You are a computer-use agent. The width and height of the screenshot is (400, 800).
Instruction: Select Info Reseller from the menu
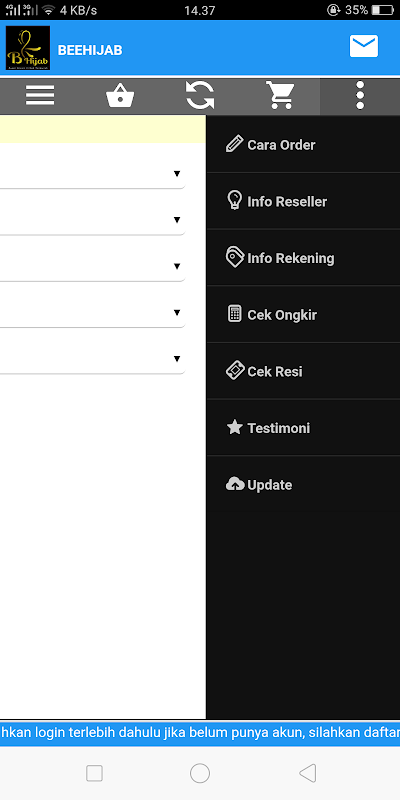(x=303, y=201)
